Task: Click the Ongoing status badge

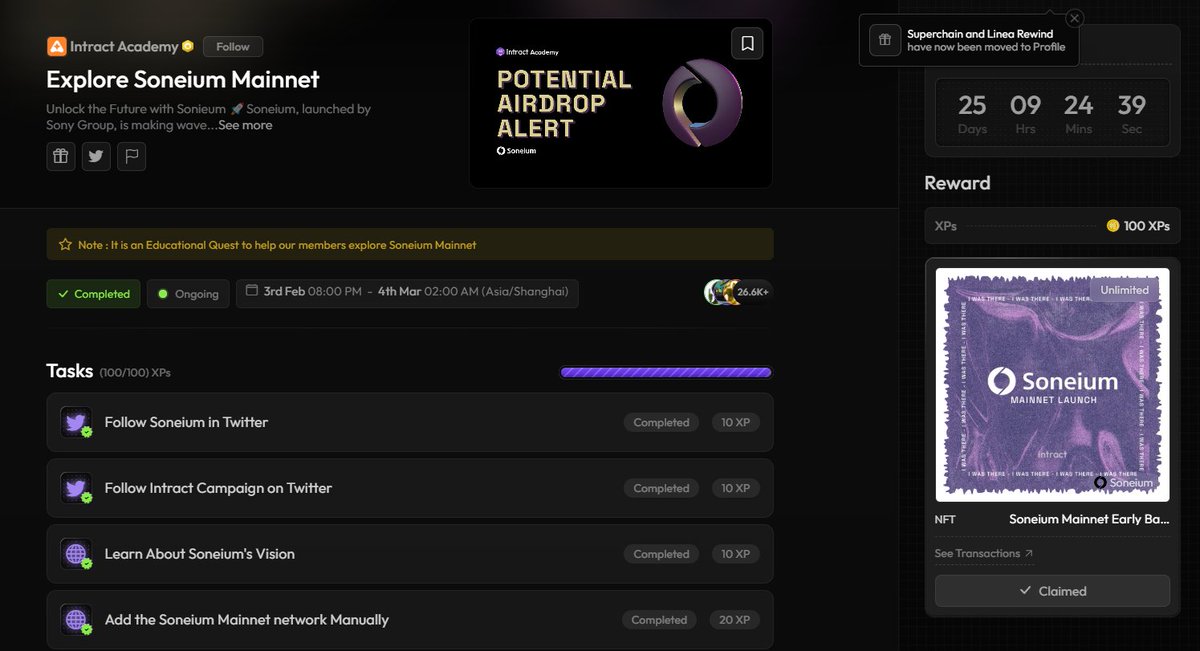Action: 188,294
